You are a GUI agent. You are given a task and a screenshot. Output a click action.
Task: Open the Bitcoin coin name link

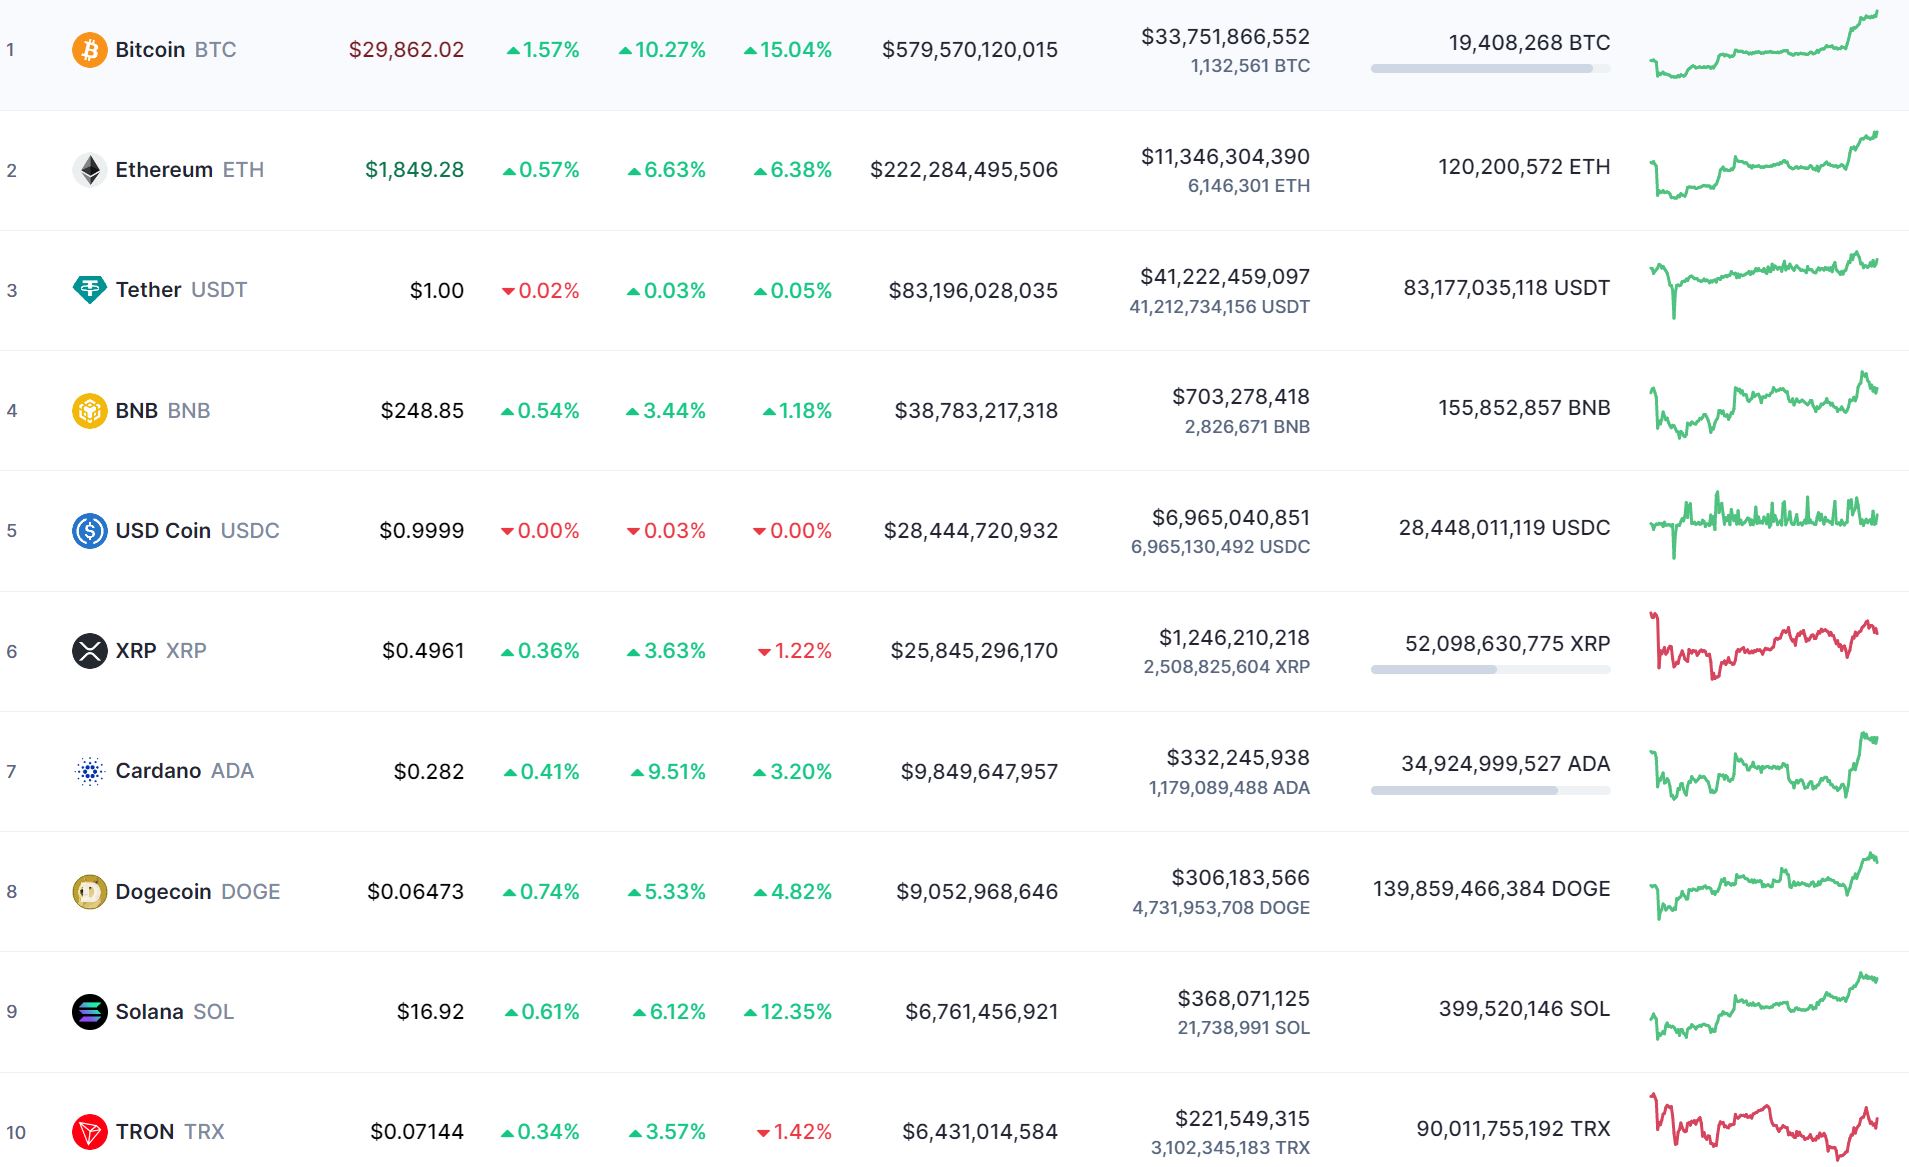point(150,50)
